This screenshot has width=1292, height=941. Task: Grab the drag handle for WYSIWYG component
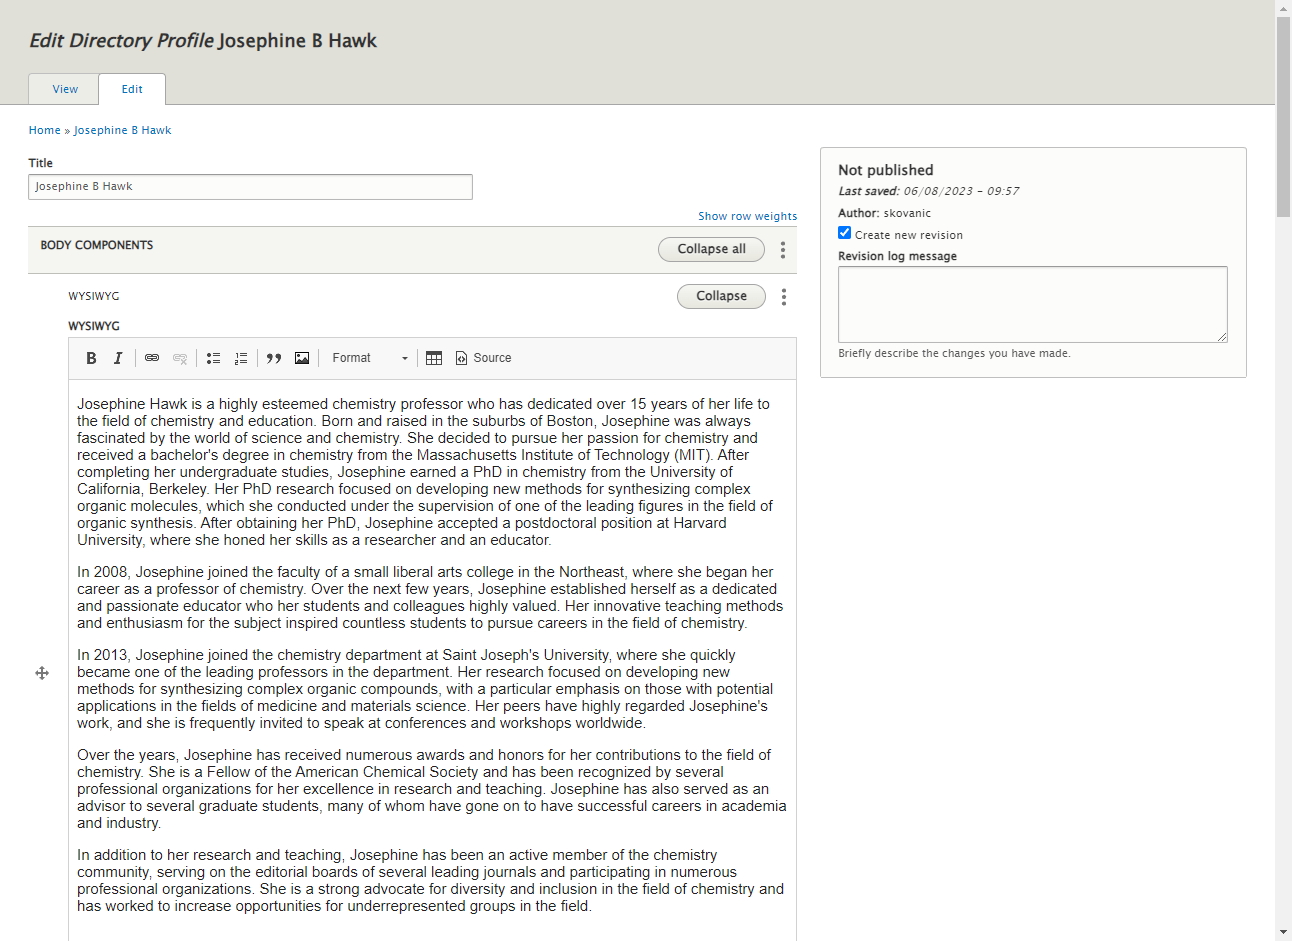click(x=42, y=673)
